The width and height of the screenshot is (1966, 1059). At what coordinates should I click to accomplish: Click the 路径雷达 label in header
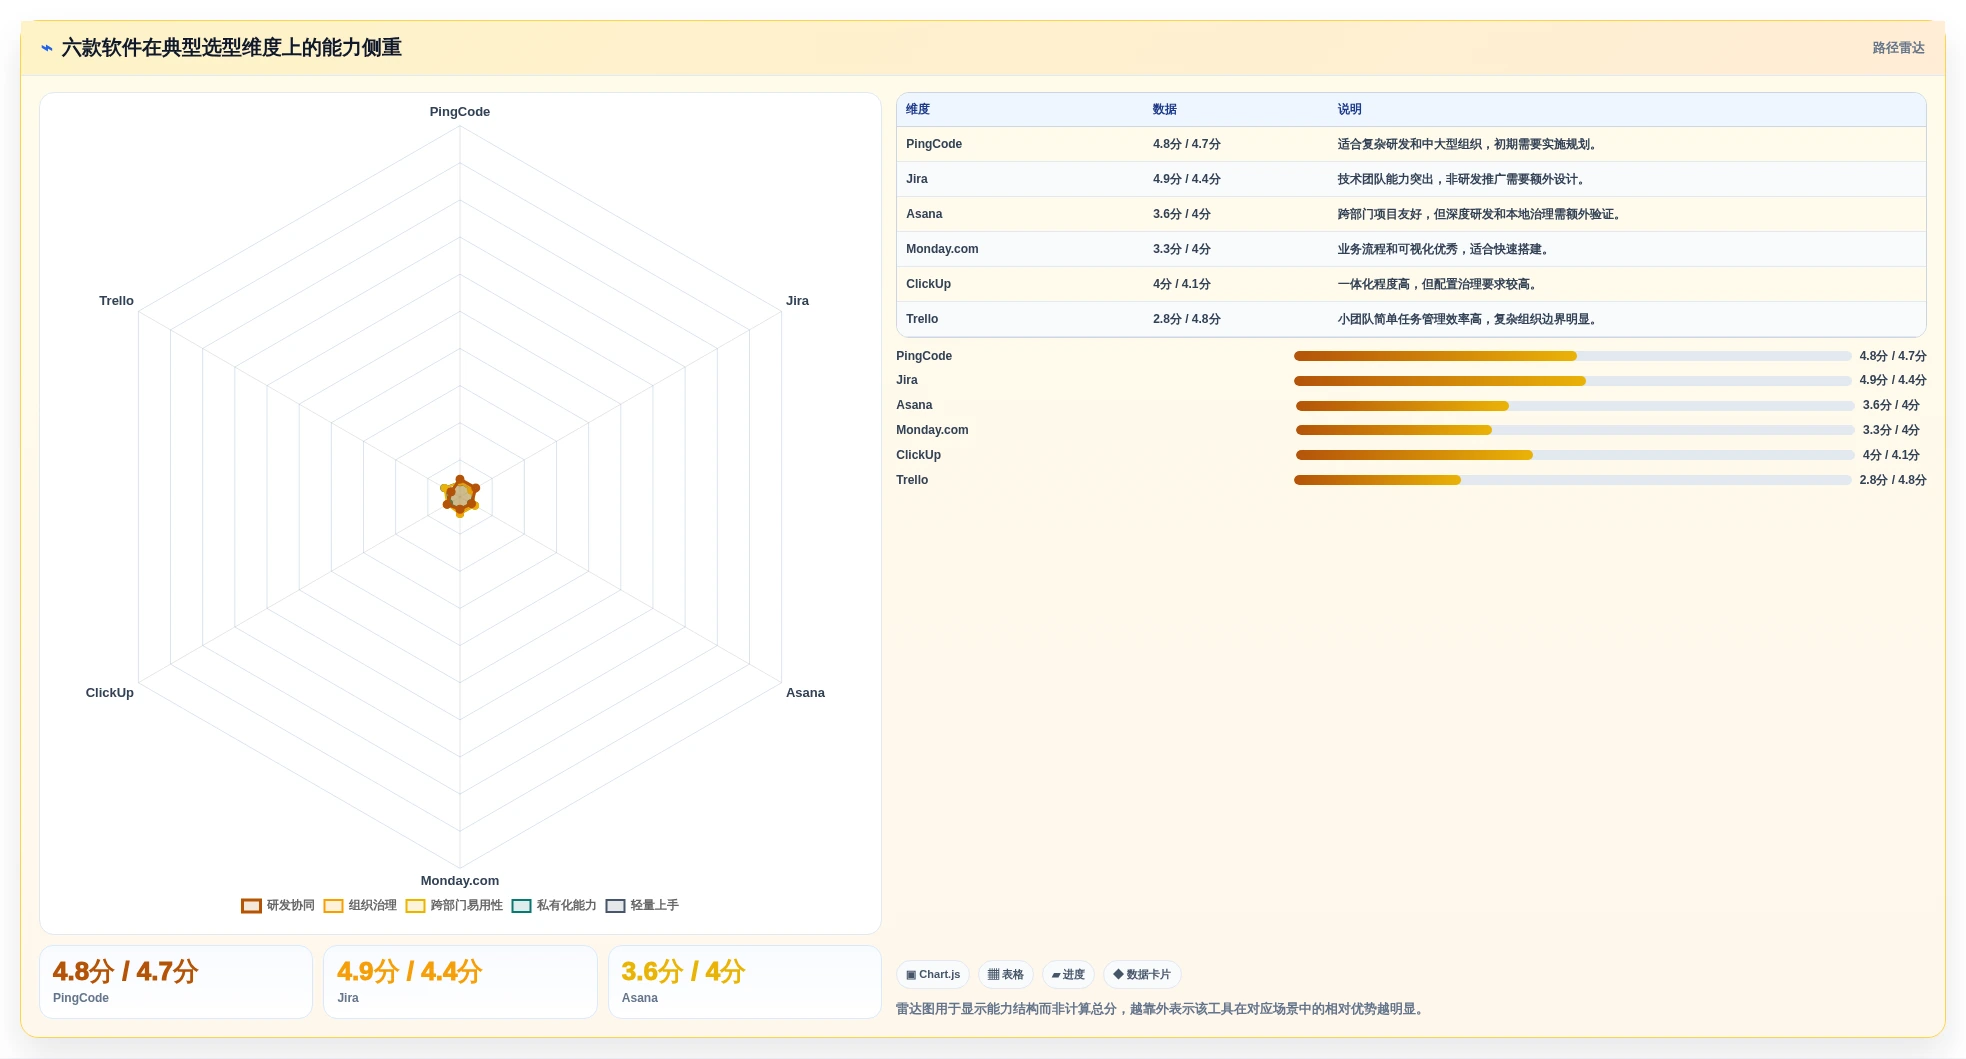[x=1898, y=48]
